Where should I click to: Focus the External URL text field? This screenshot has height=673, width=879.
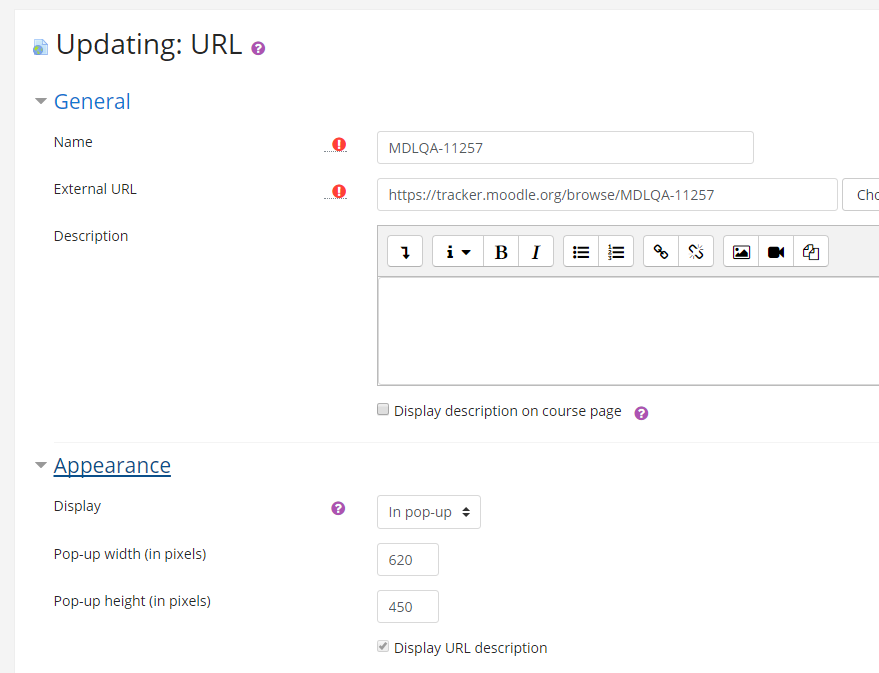pyautogui.click(x=607, y=195)
